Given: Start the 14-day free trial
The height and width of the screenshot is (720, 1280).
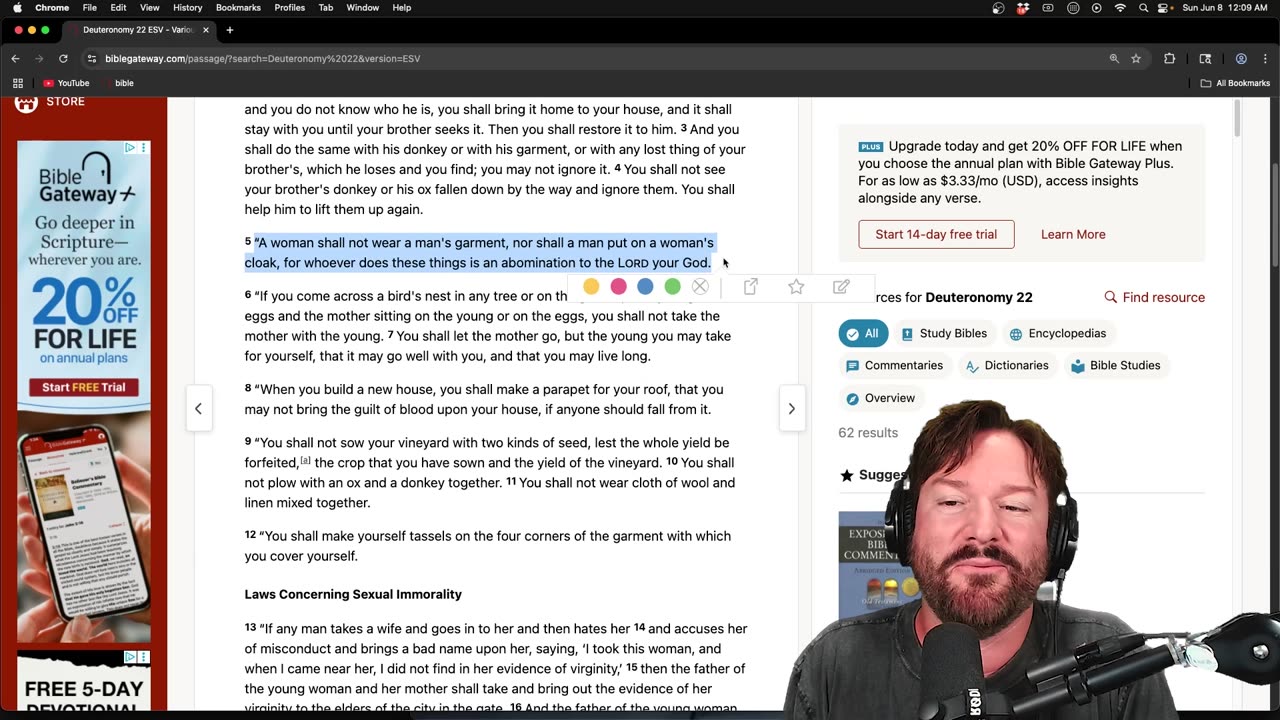Looking at the screenshot, I should coord(936,234).
